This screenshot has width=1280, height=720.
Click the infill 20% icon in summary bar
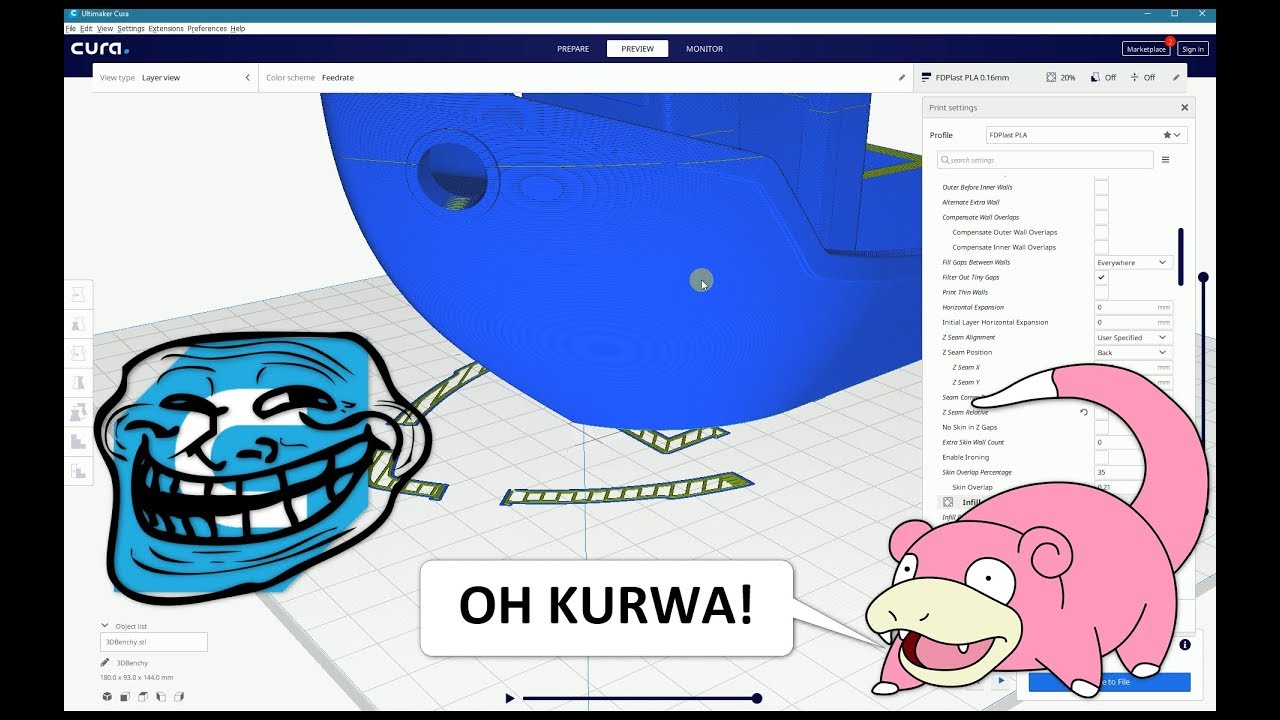[x=1051, y=77]
